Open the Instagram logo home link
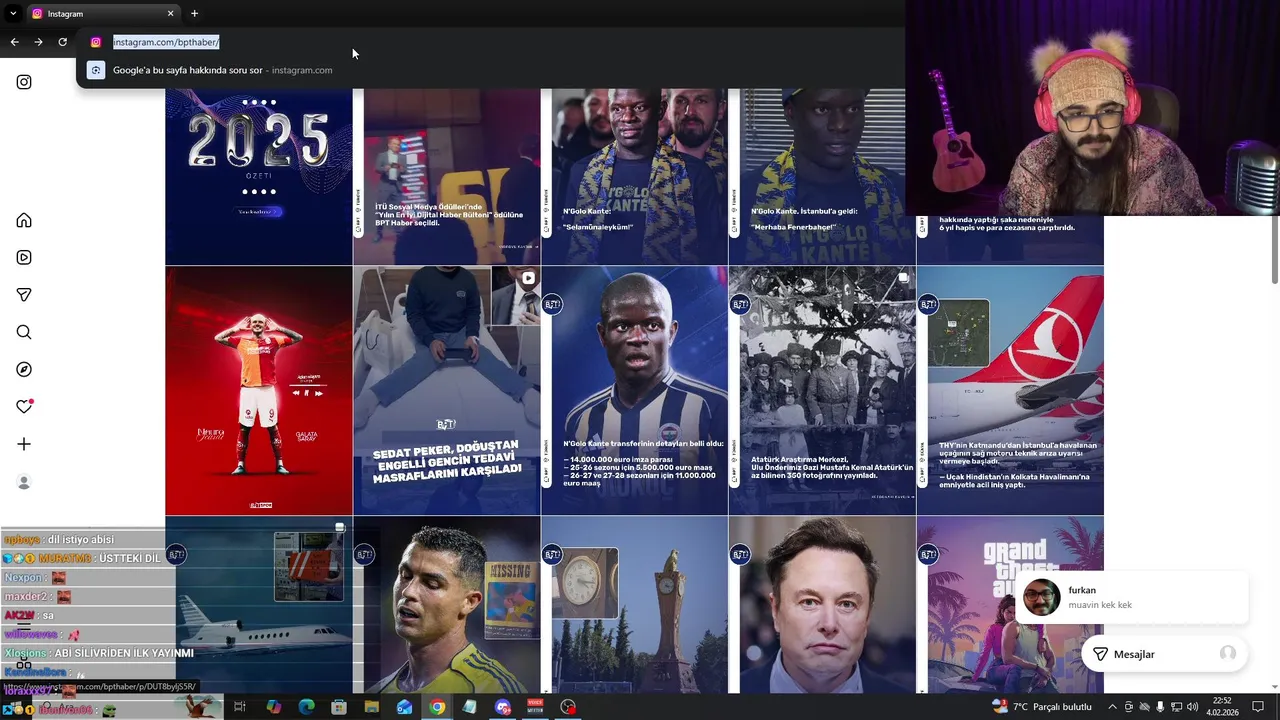Viewport: 1280px width, 720px height. [x=24, y=82]
